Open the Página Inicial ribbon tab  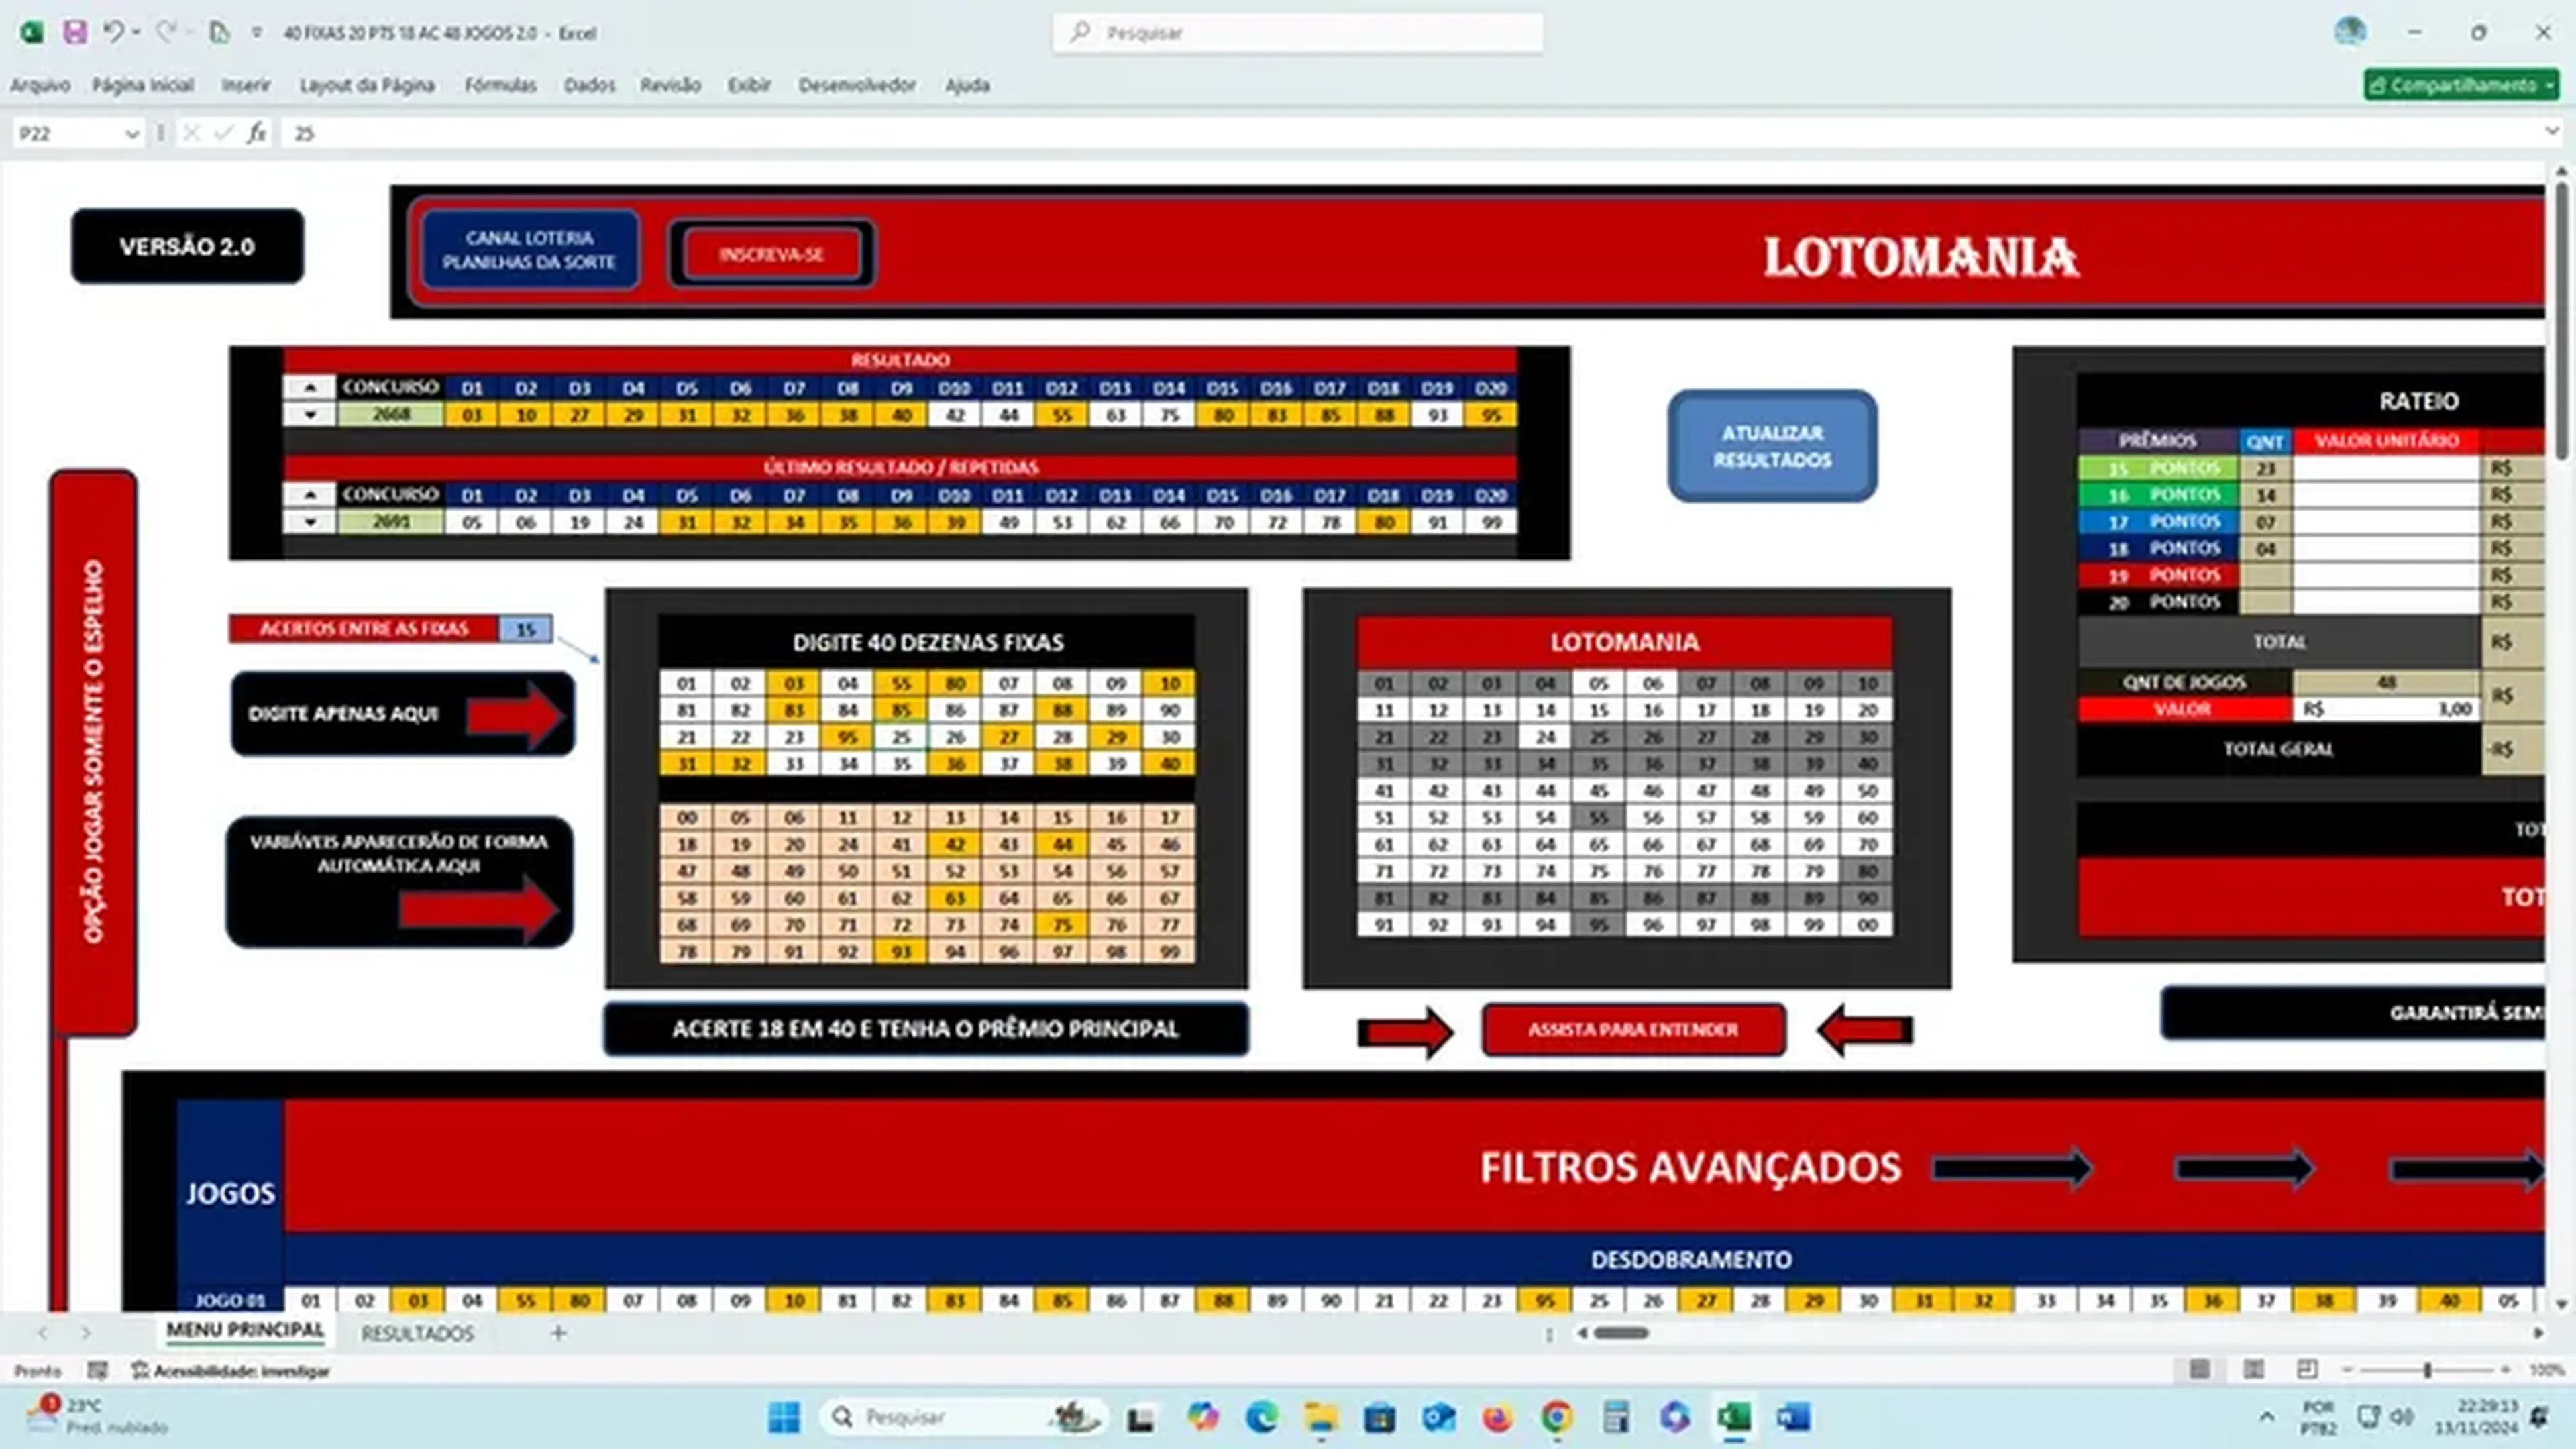point(143,85)
